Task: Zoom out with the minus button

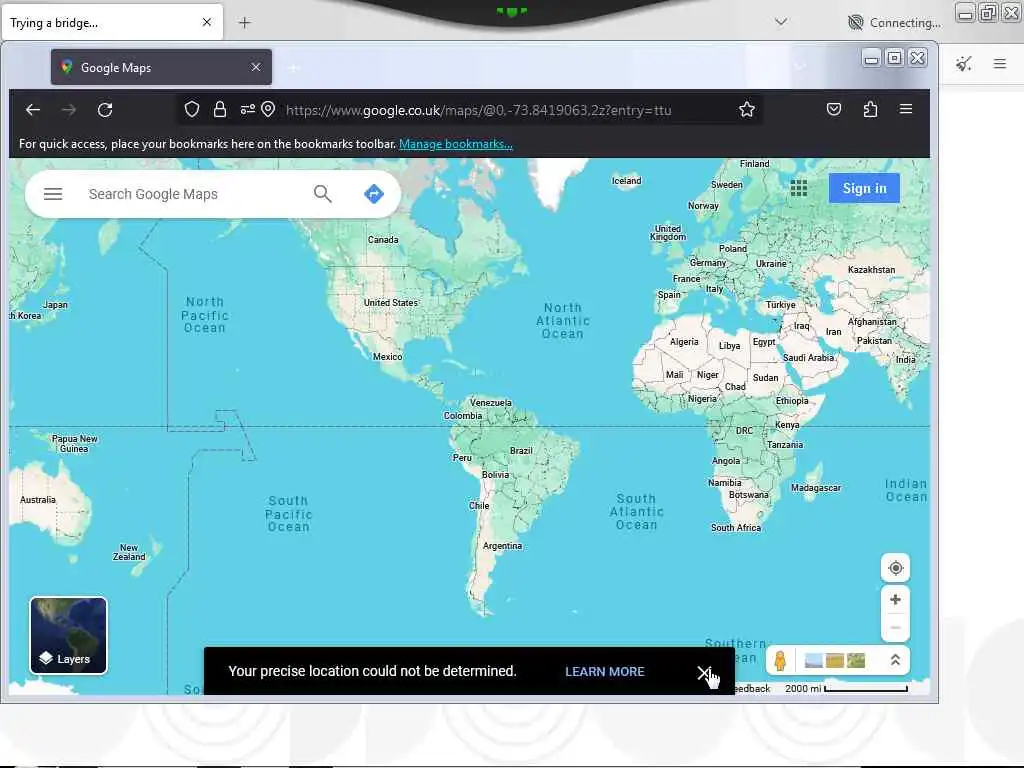Action: point(895,628)
